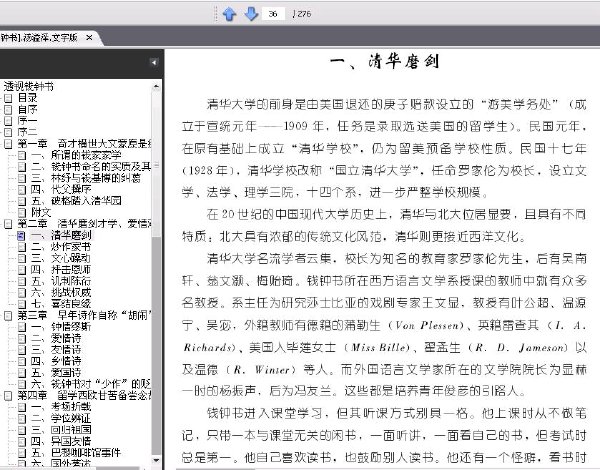Open bookmark 五、爱国诗
Image resolution: width=600 pixels, height=470 pixels.
point(56,372)
